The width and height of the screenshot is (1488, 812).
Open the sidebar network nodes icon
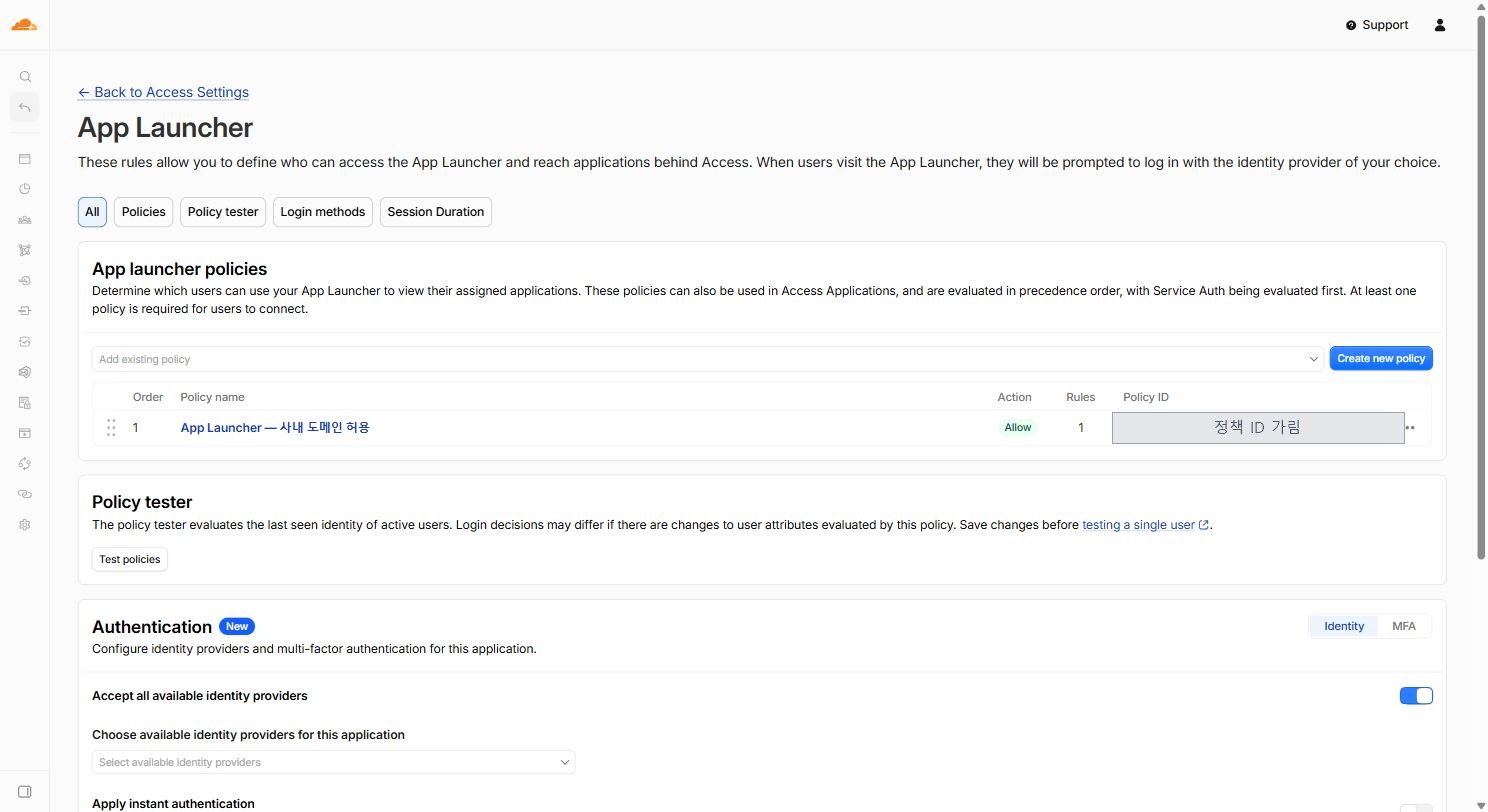pyautogui.click(x=25, y=250)
